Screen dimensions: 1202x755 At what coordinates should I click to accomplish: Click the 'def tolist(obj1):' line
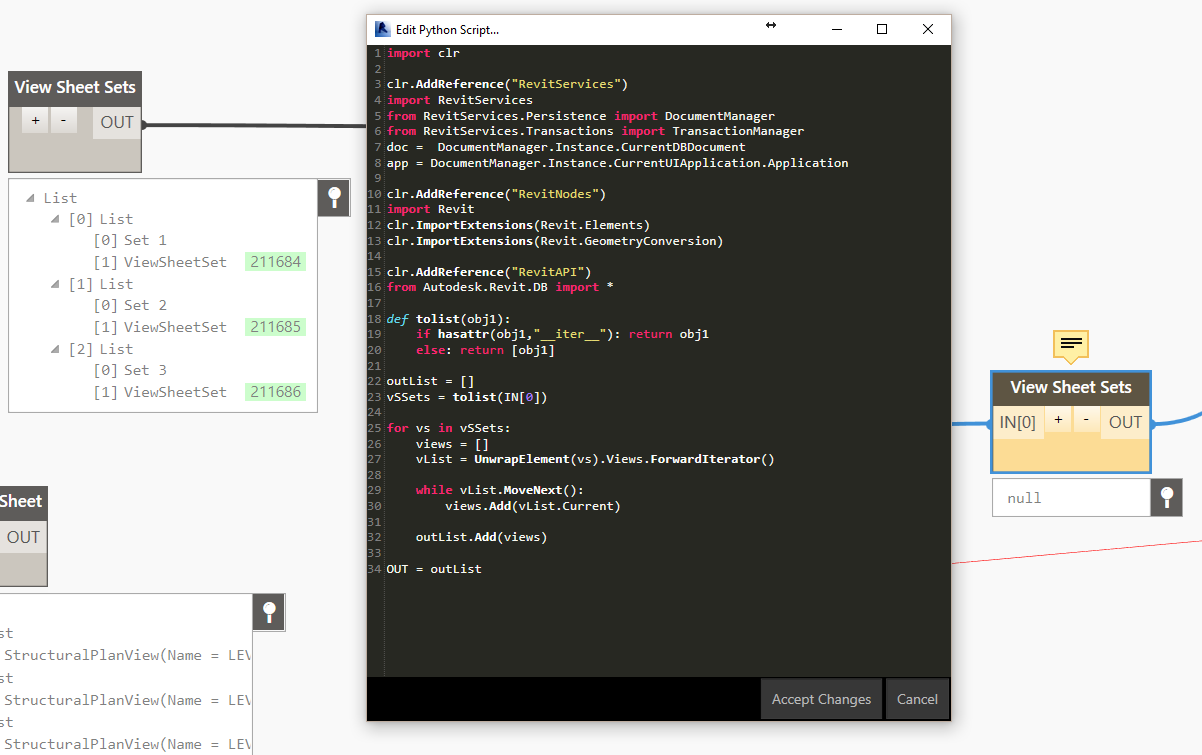click(x=449, y=319)
